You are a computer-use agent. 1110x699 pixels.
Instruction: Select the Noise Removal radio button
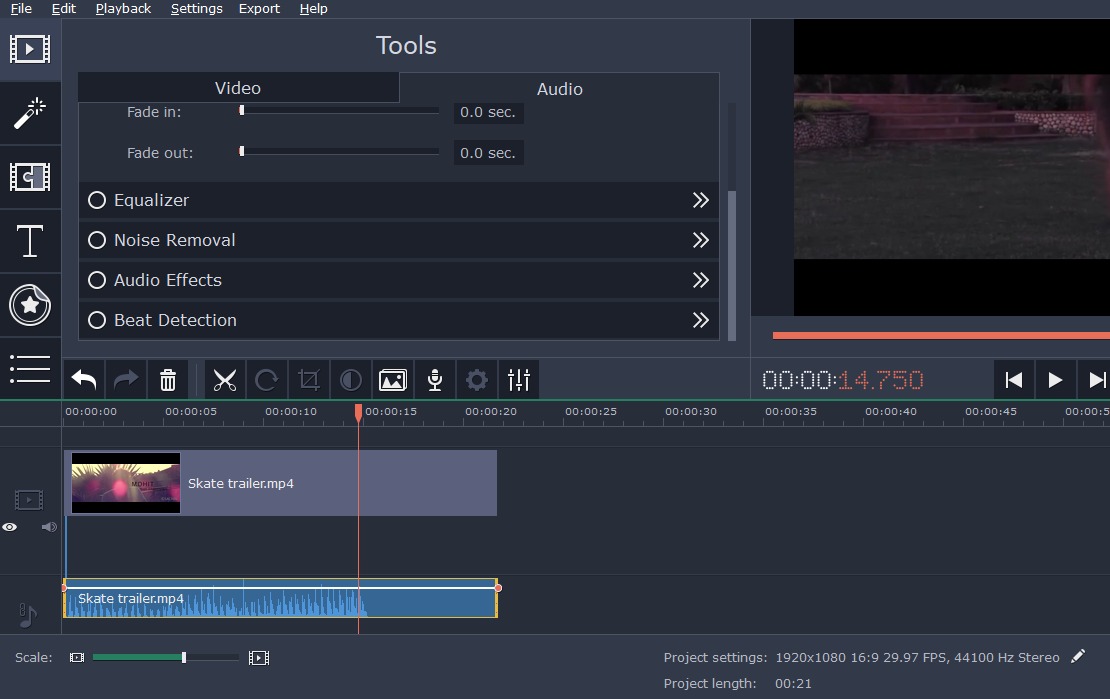click(97, 240)
